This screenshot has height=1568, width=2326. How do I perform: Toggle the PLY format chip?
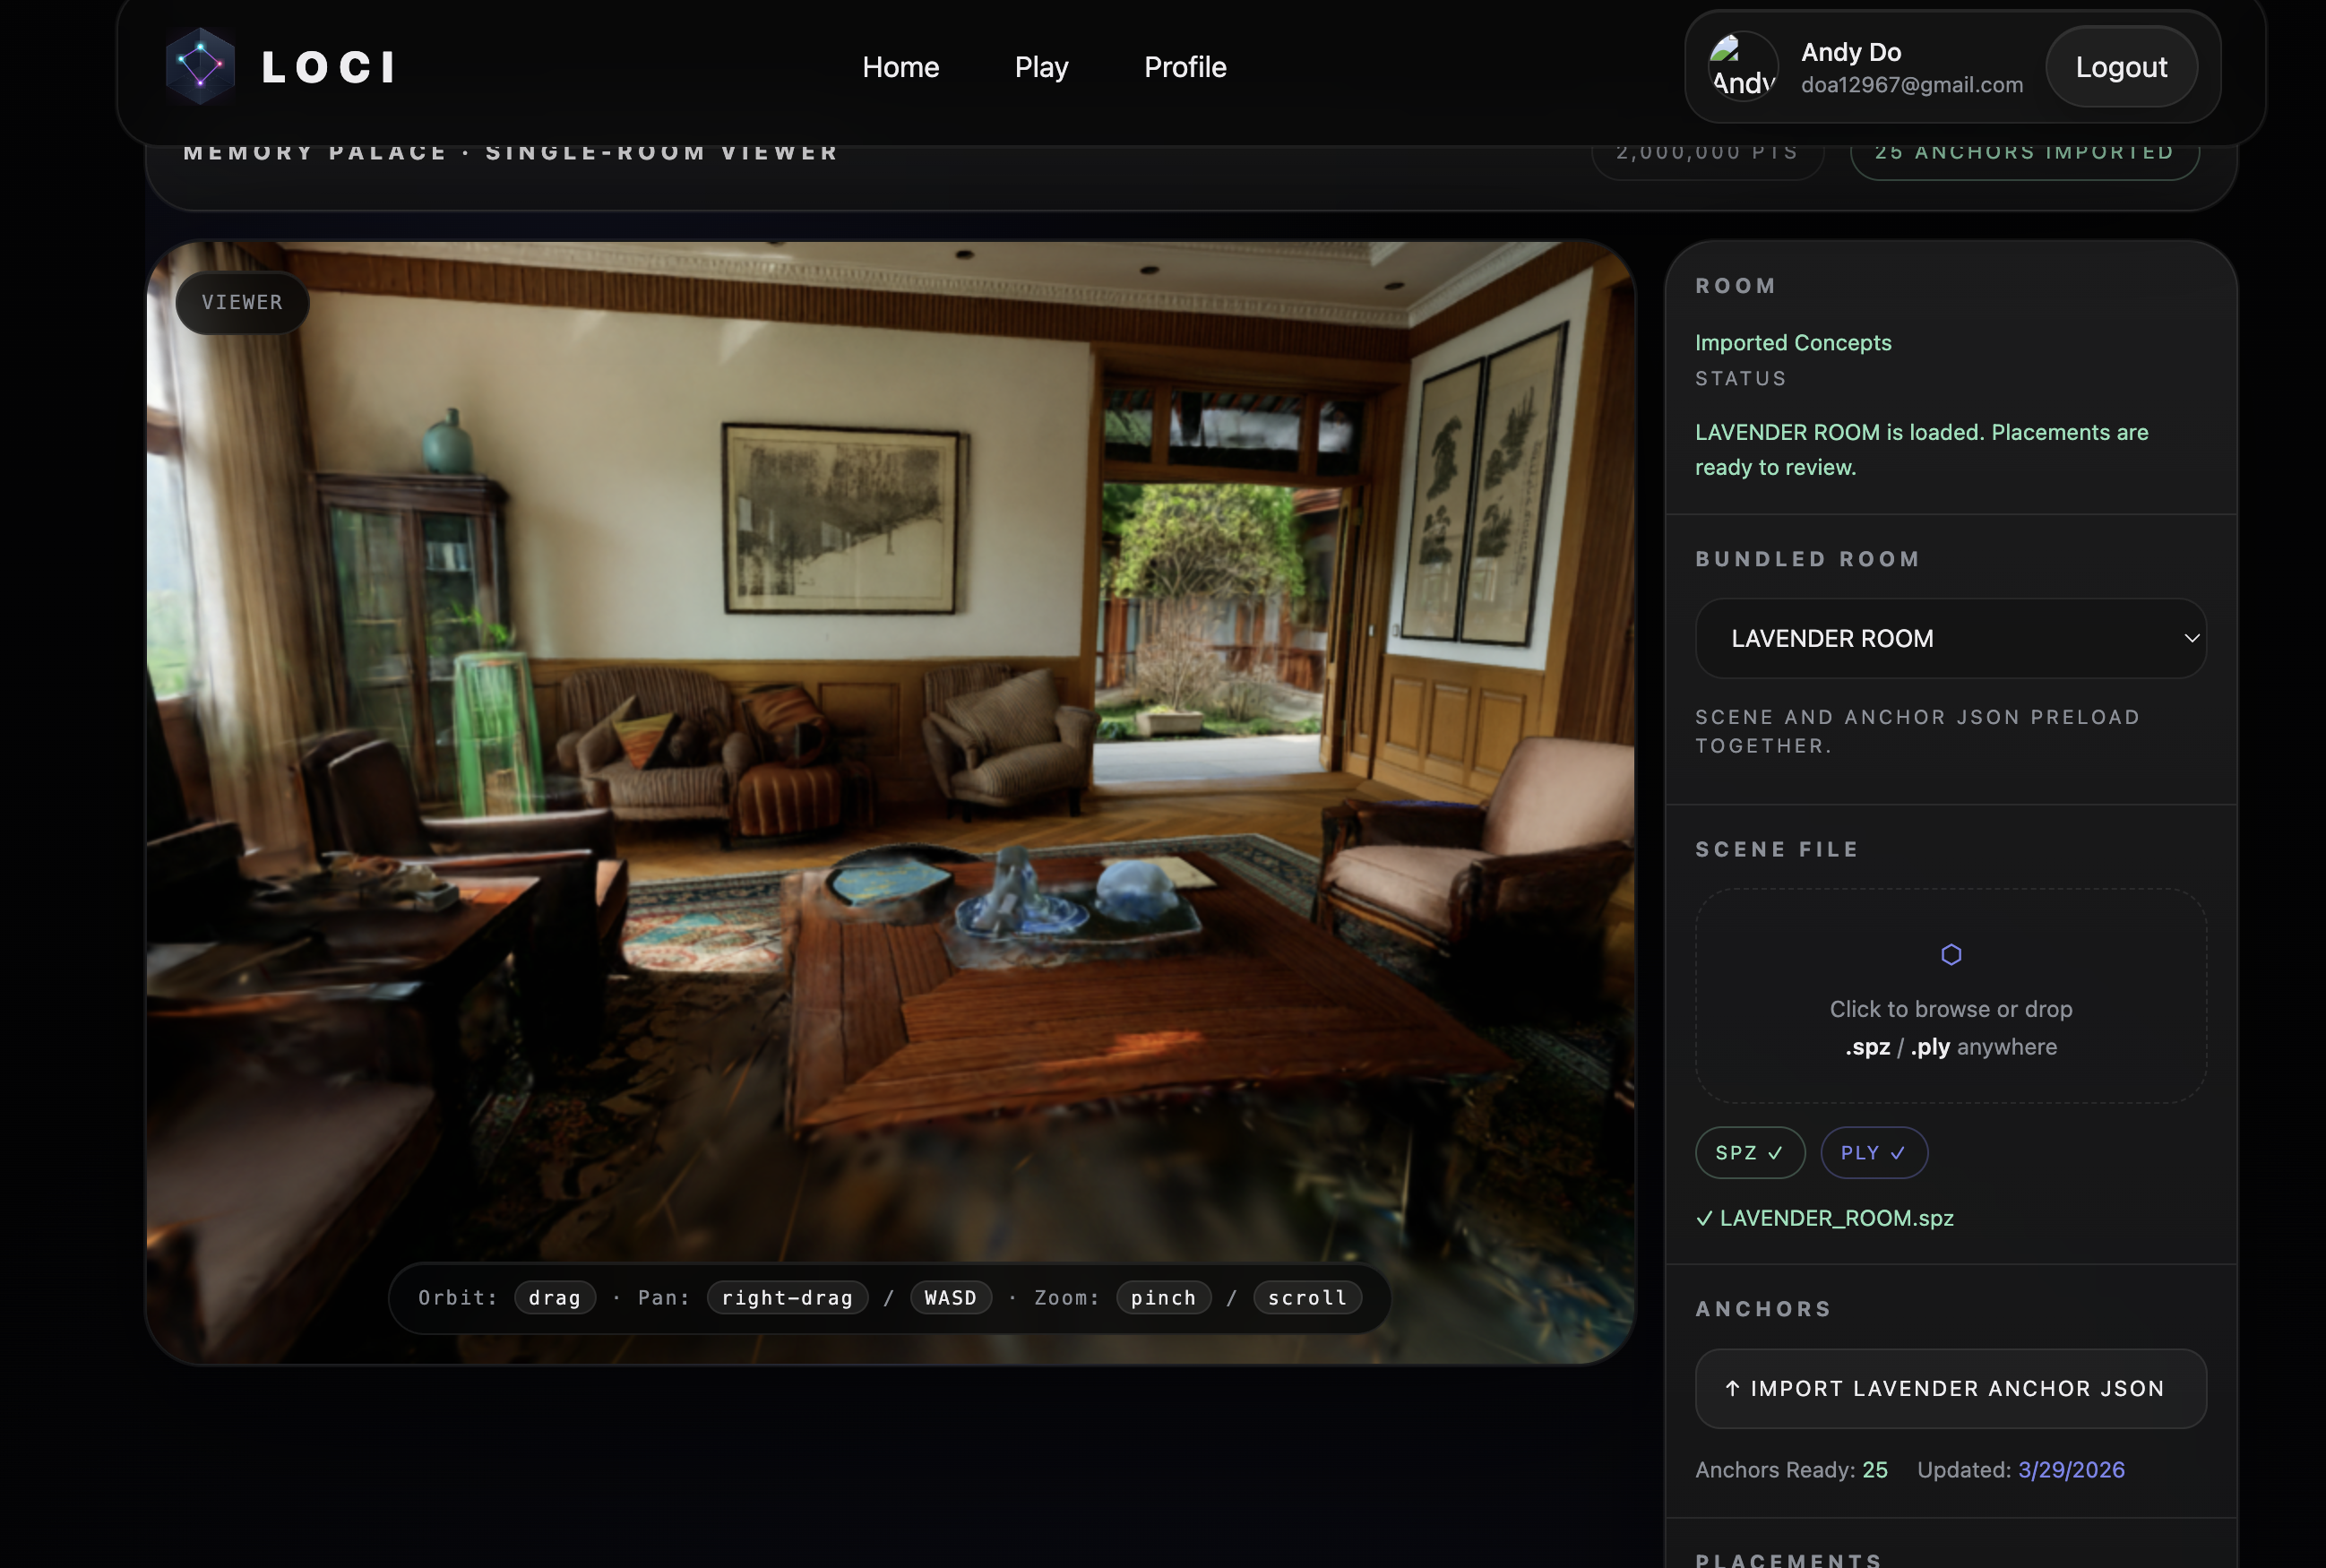point(1873,1153)
